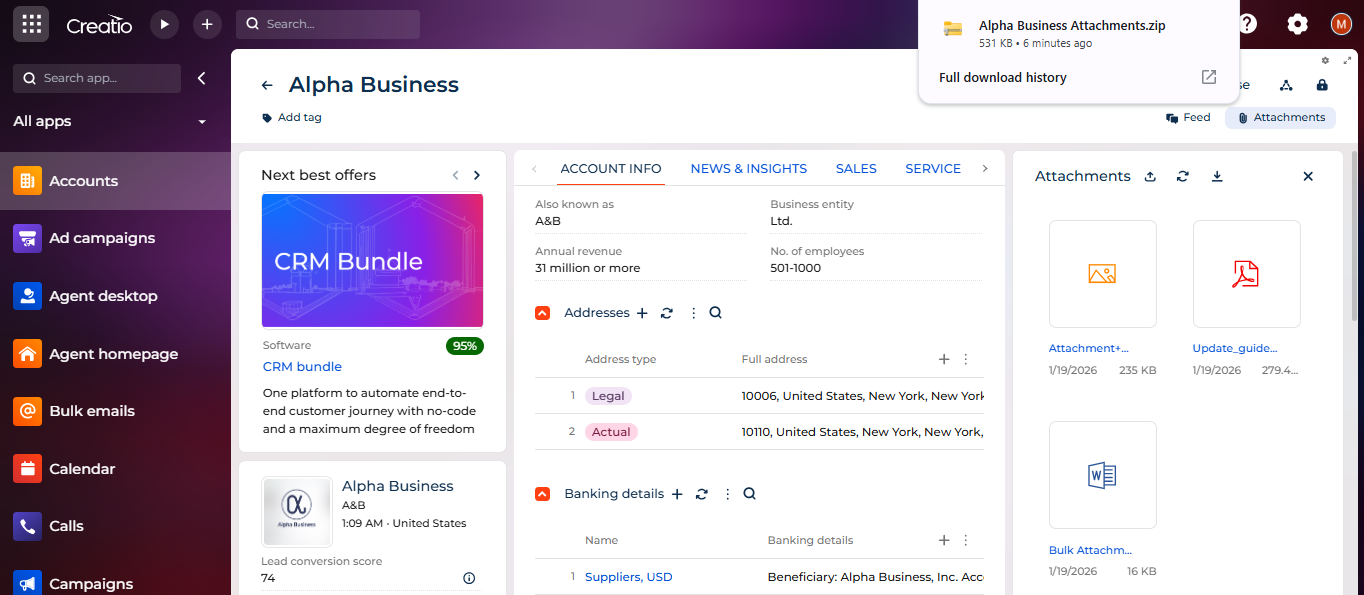Refresh the Attachments panel
Screen dimensions: 1364x595
pos(1183,176)
